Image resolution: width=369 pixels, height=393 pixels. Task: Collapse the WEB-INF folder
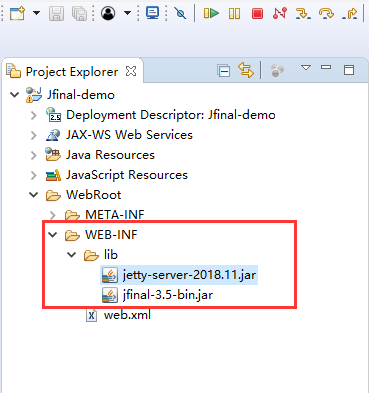tap(53, 235)
